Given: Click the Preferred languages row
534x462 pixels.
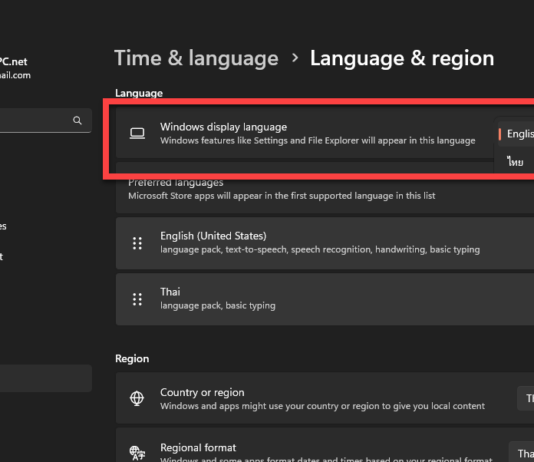Looking at the screenshot, I should point(325,189).
